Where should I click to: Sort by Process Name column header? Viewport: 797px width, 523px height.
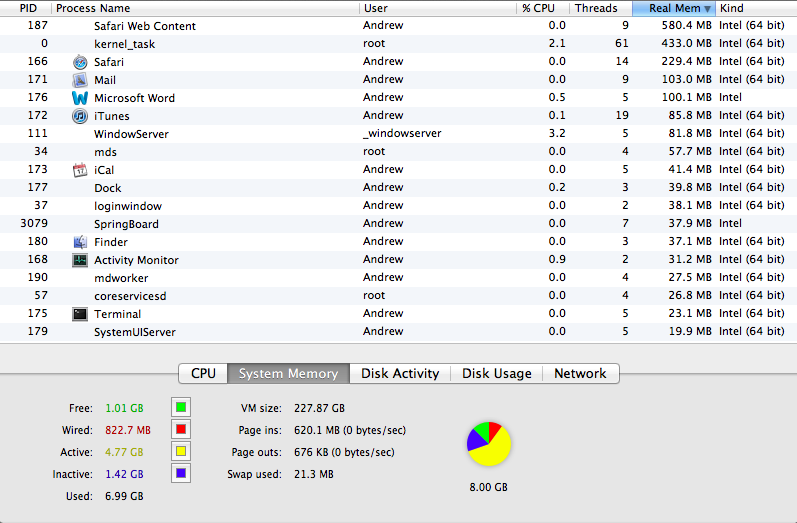[205, 8]
